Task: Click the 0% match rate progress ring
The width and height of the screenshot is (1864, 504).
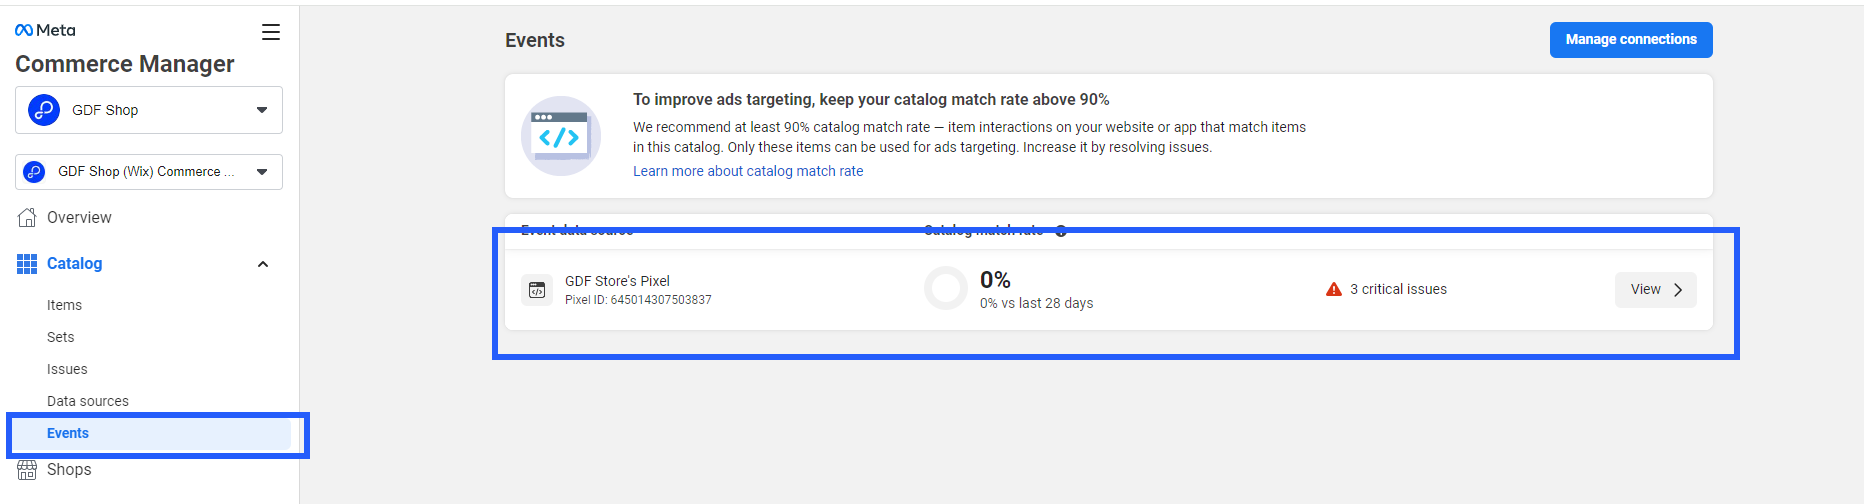Action: pyautogui.click(x=945, y=289)
